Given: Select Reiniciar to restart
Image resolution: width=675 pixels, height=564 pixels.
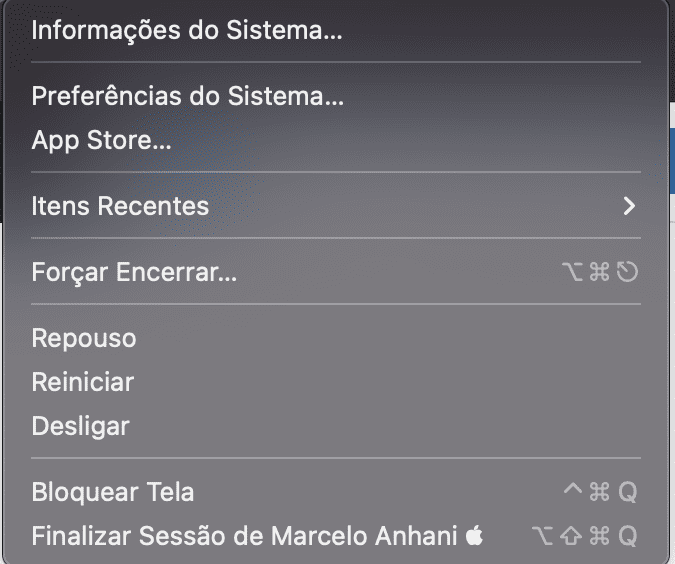Looking at the screenshot, I should (x=83, y=382).
